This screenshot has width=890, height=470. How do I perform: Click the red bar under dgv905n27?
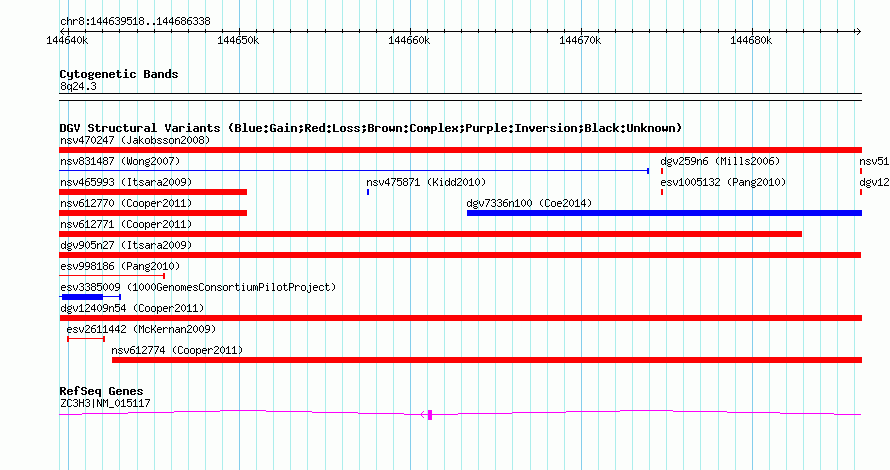click(x=460, y=255)
